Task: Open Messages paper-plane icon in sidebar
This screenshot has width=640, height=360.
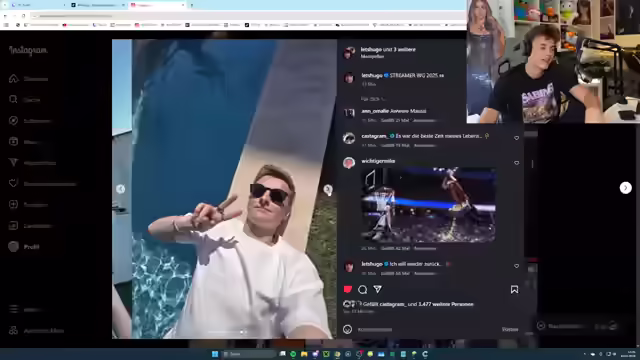Action: point(13,162)
